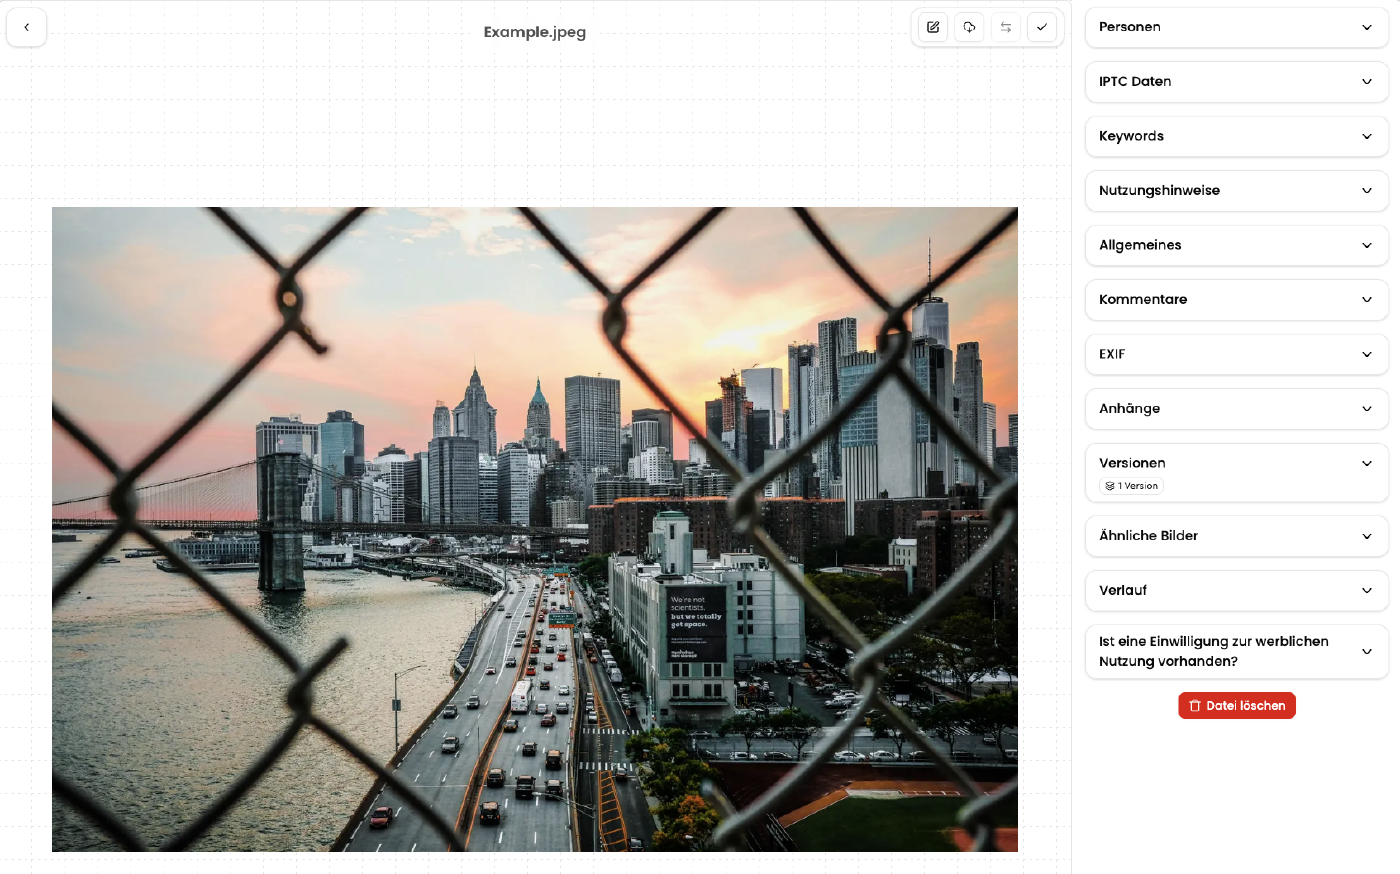Expand Ähnliche Bilder section
This screenshot has height=874, width=1400.
coord(1236,536)
